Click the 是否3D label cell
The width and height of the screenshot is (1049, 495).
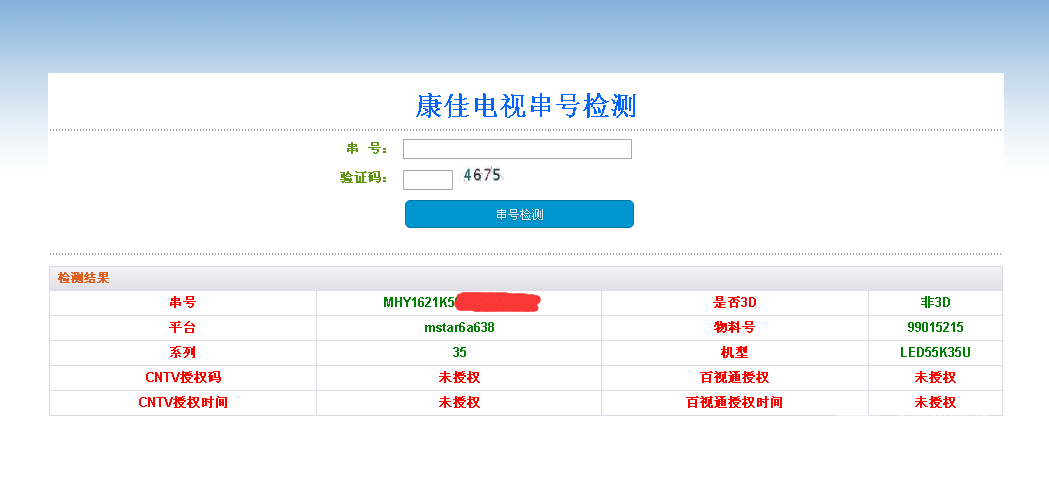tap(735, 302)
